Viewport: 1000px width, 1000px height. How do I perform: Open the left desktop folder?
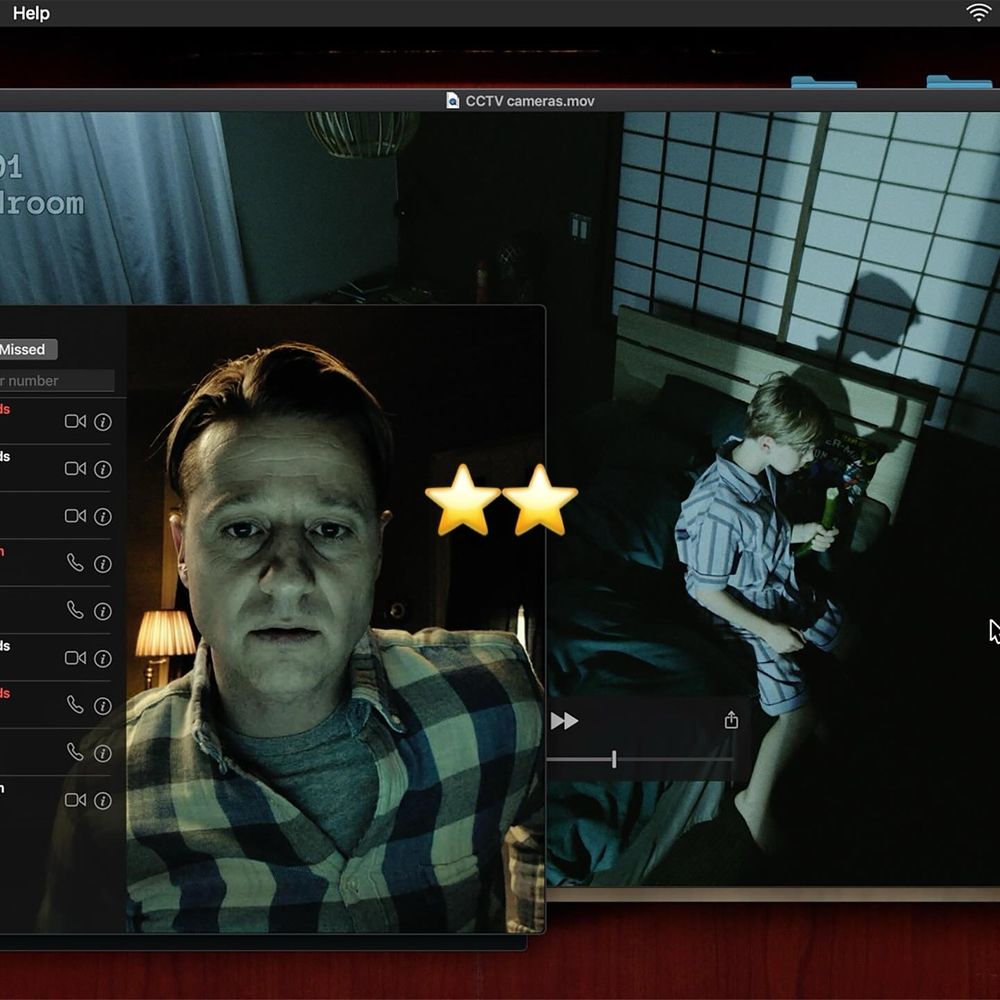823,82
